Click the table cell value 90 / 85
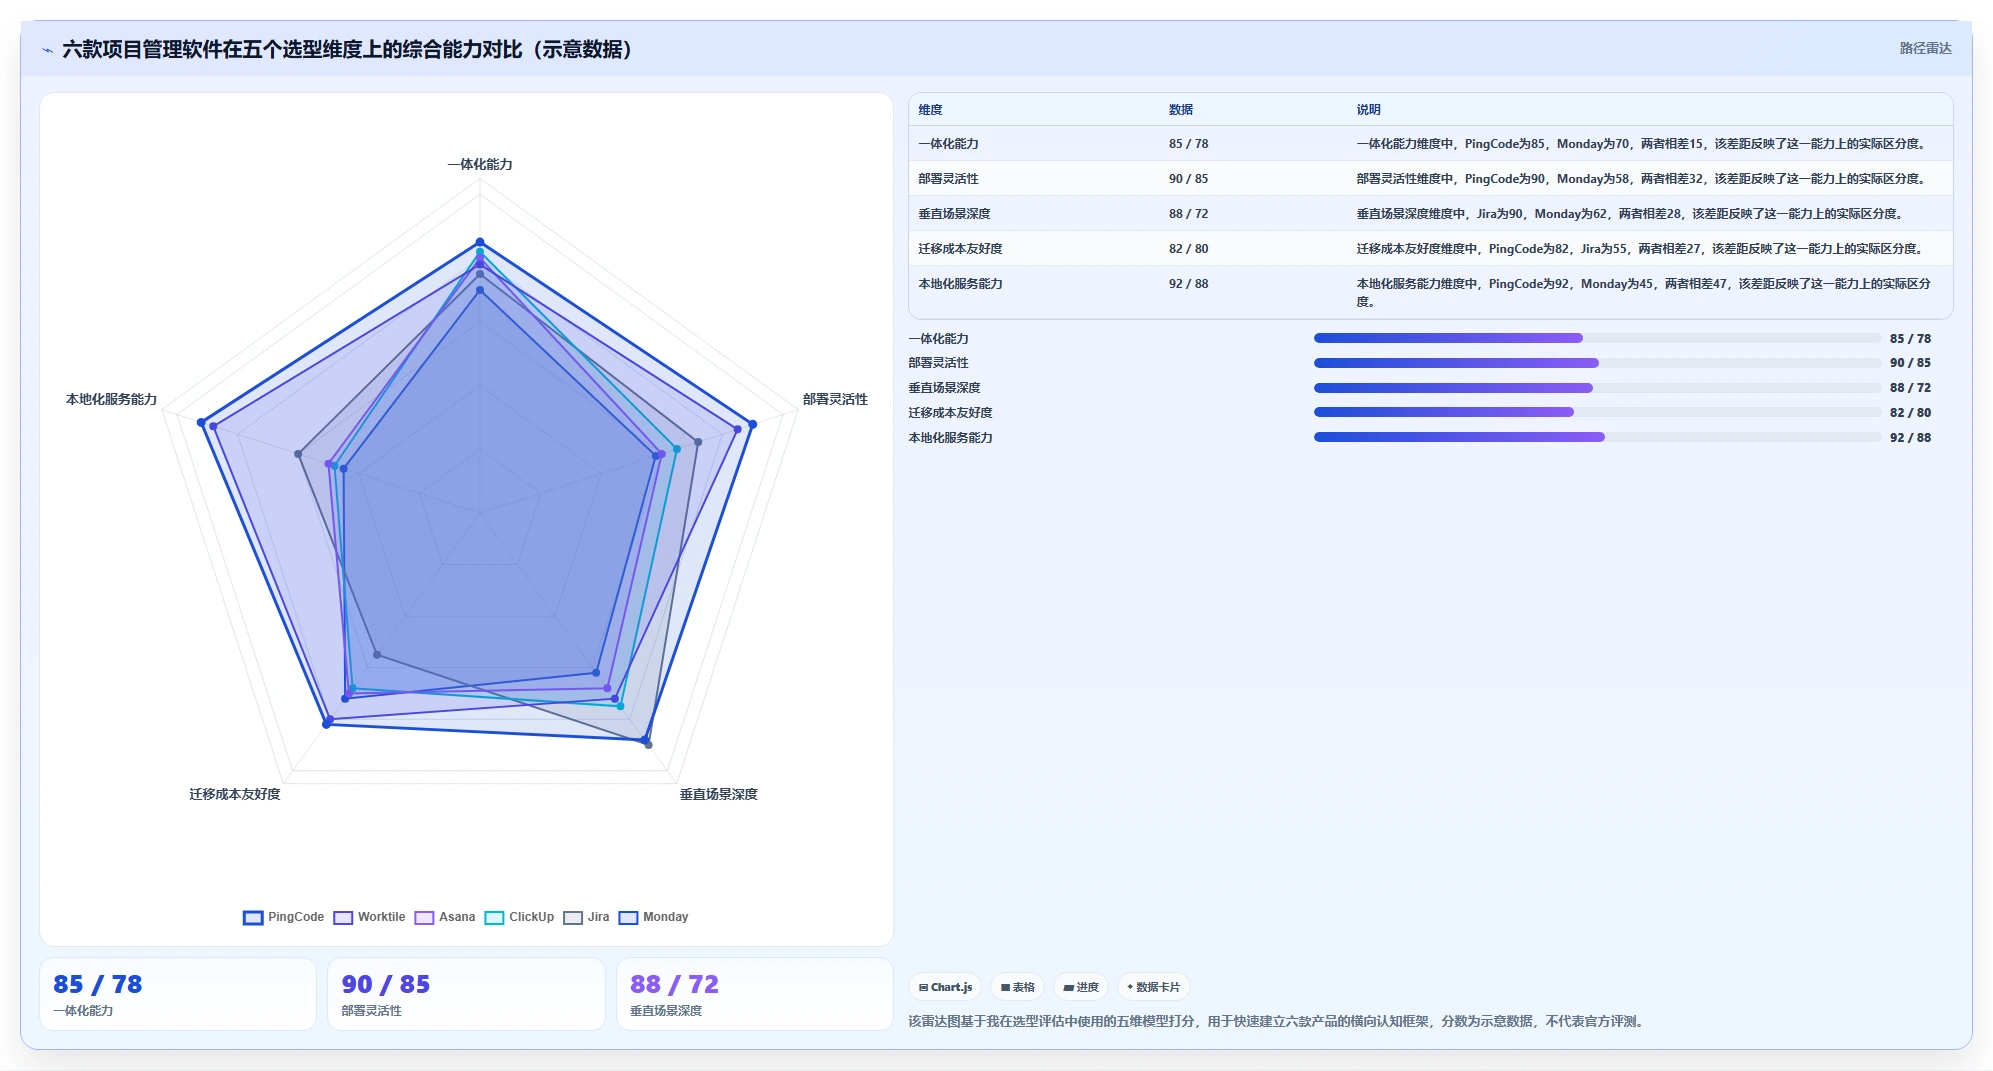The width and height of the screenshot is (1993, 1071). 1188,179
